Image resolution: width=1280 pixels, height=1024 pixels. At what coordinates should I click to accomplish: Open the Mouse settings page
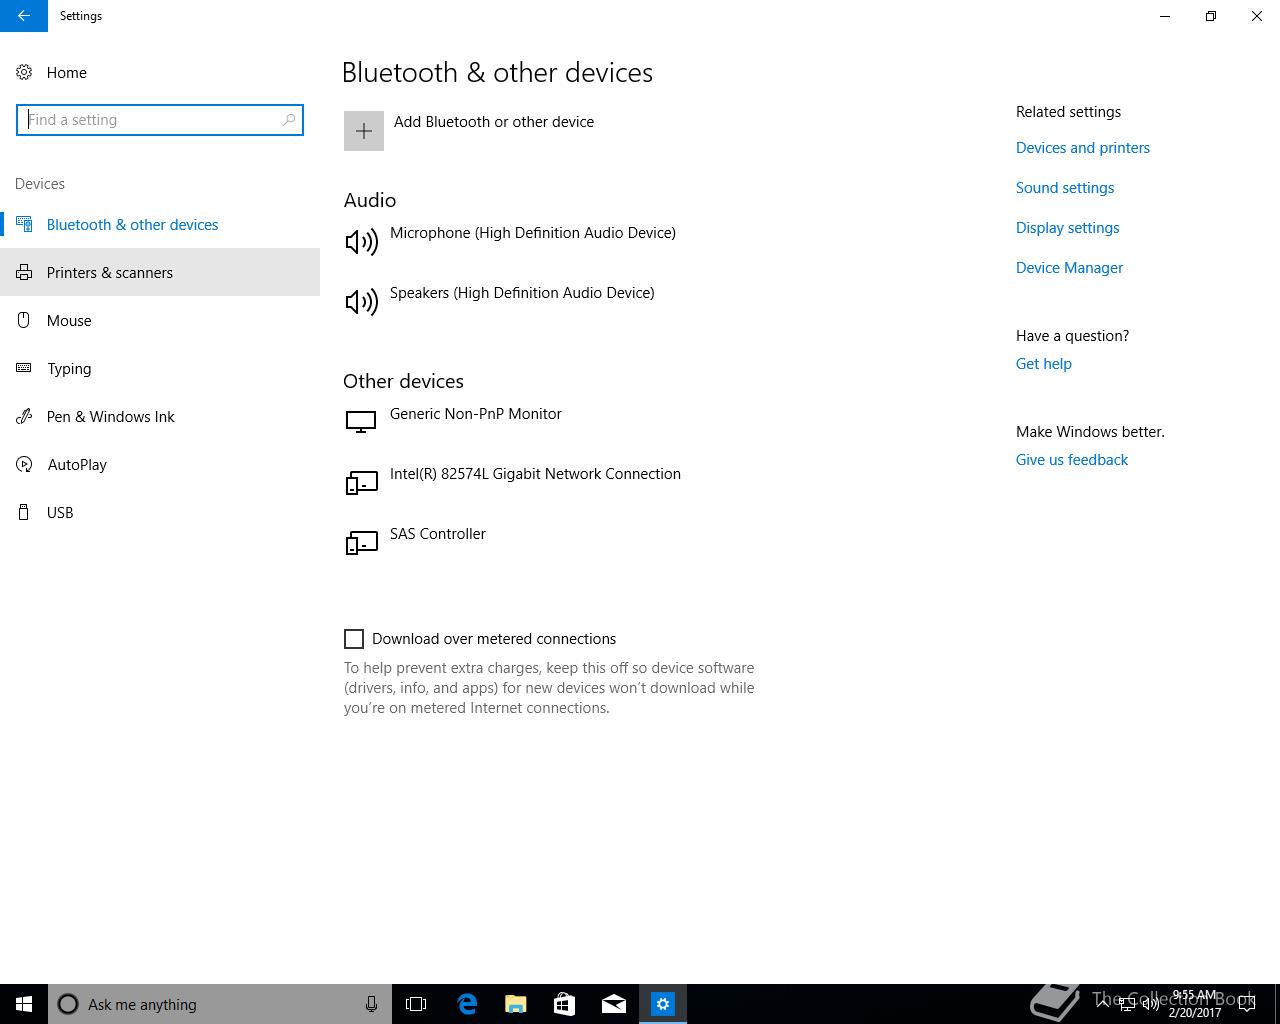160,320
